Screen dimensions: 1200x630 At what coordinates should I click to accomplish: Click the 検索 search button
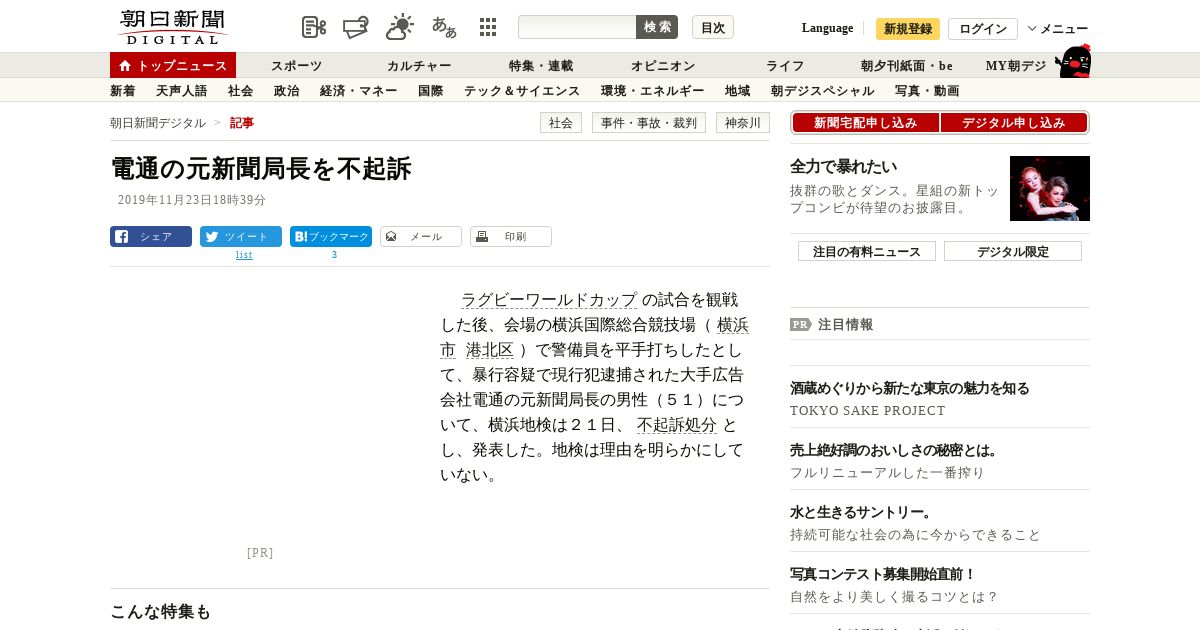pyautogui.click(x=657, y=27)
